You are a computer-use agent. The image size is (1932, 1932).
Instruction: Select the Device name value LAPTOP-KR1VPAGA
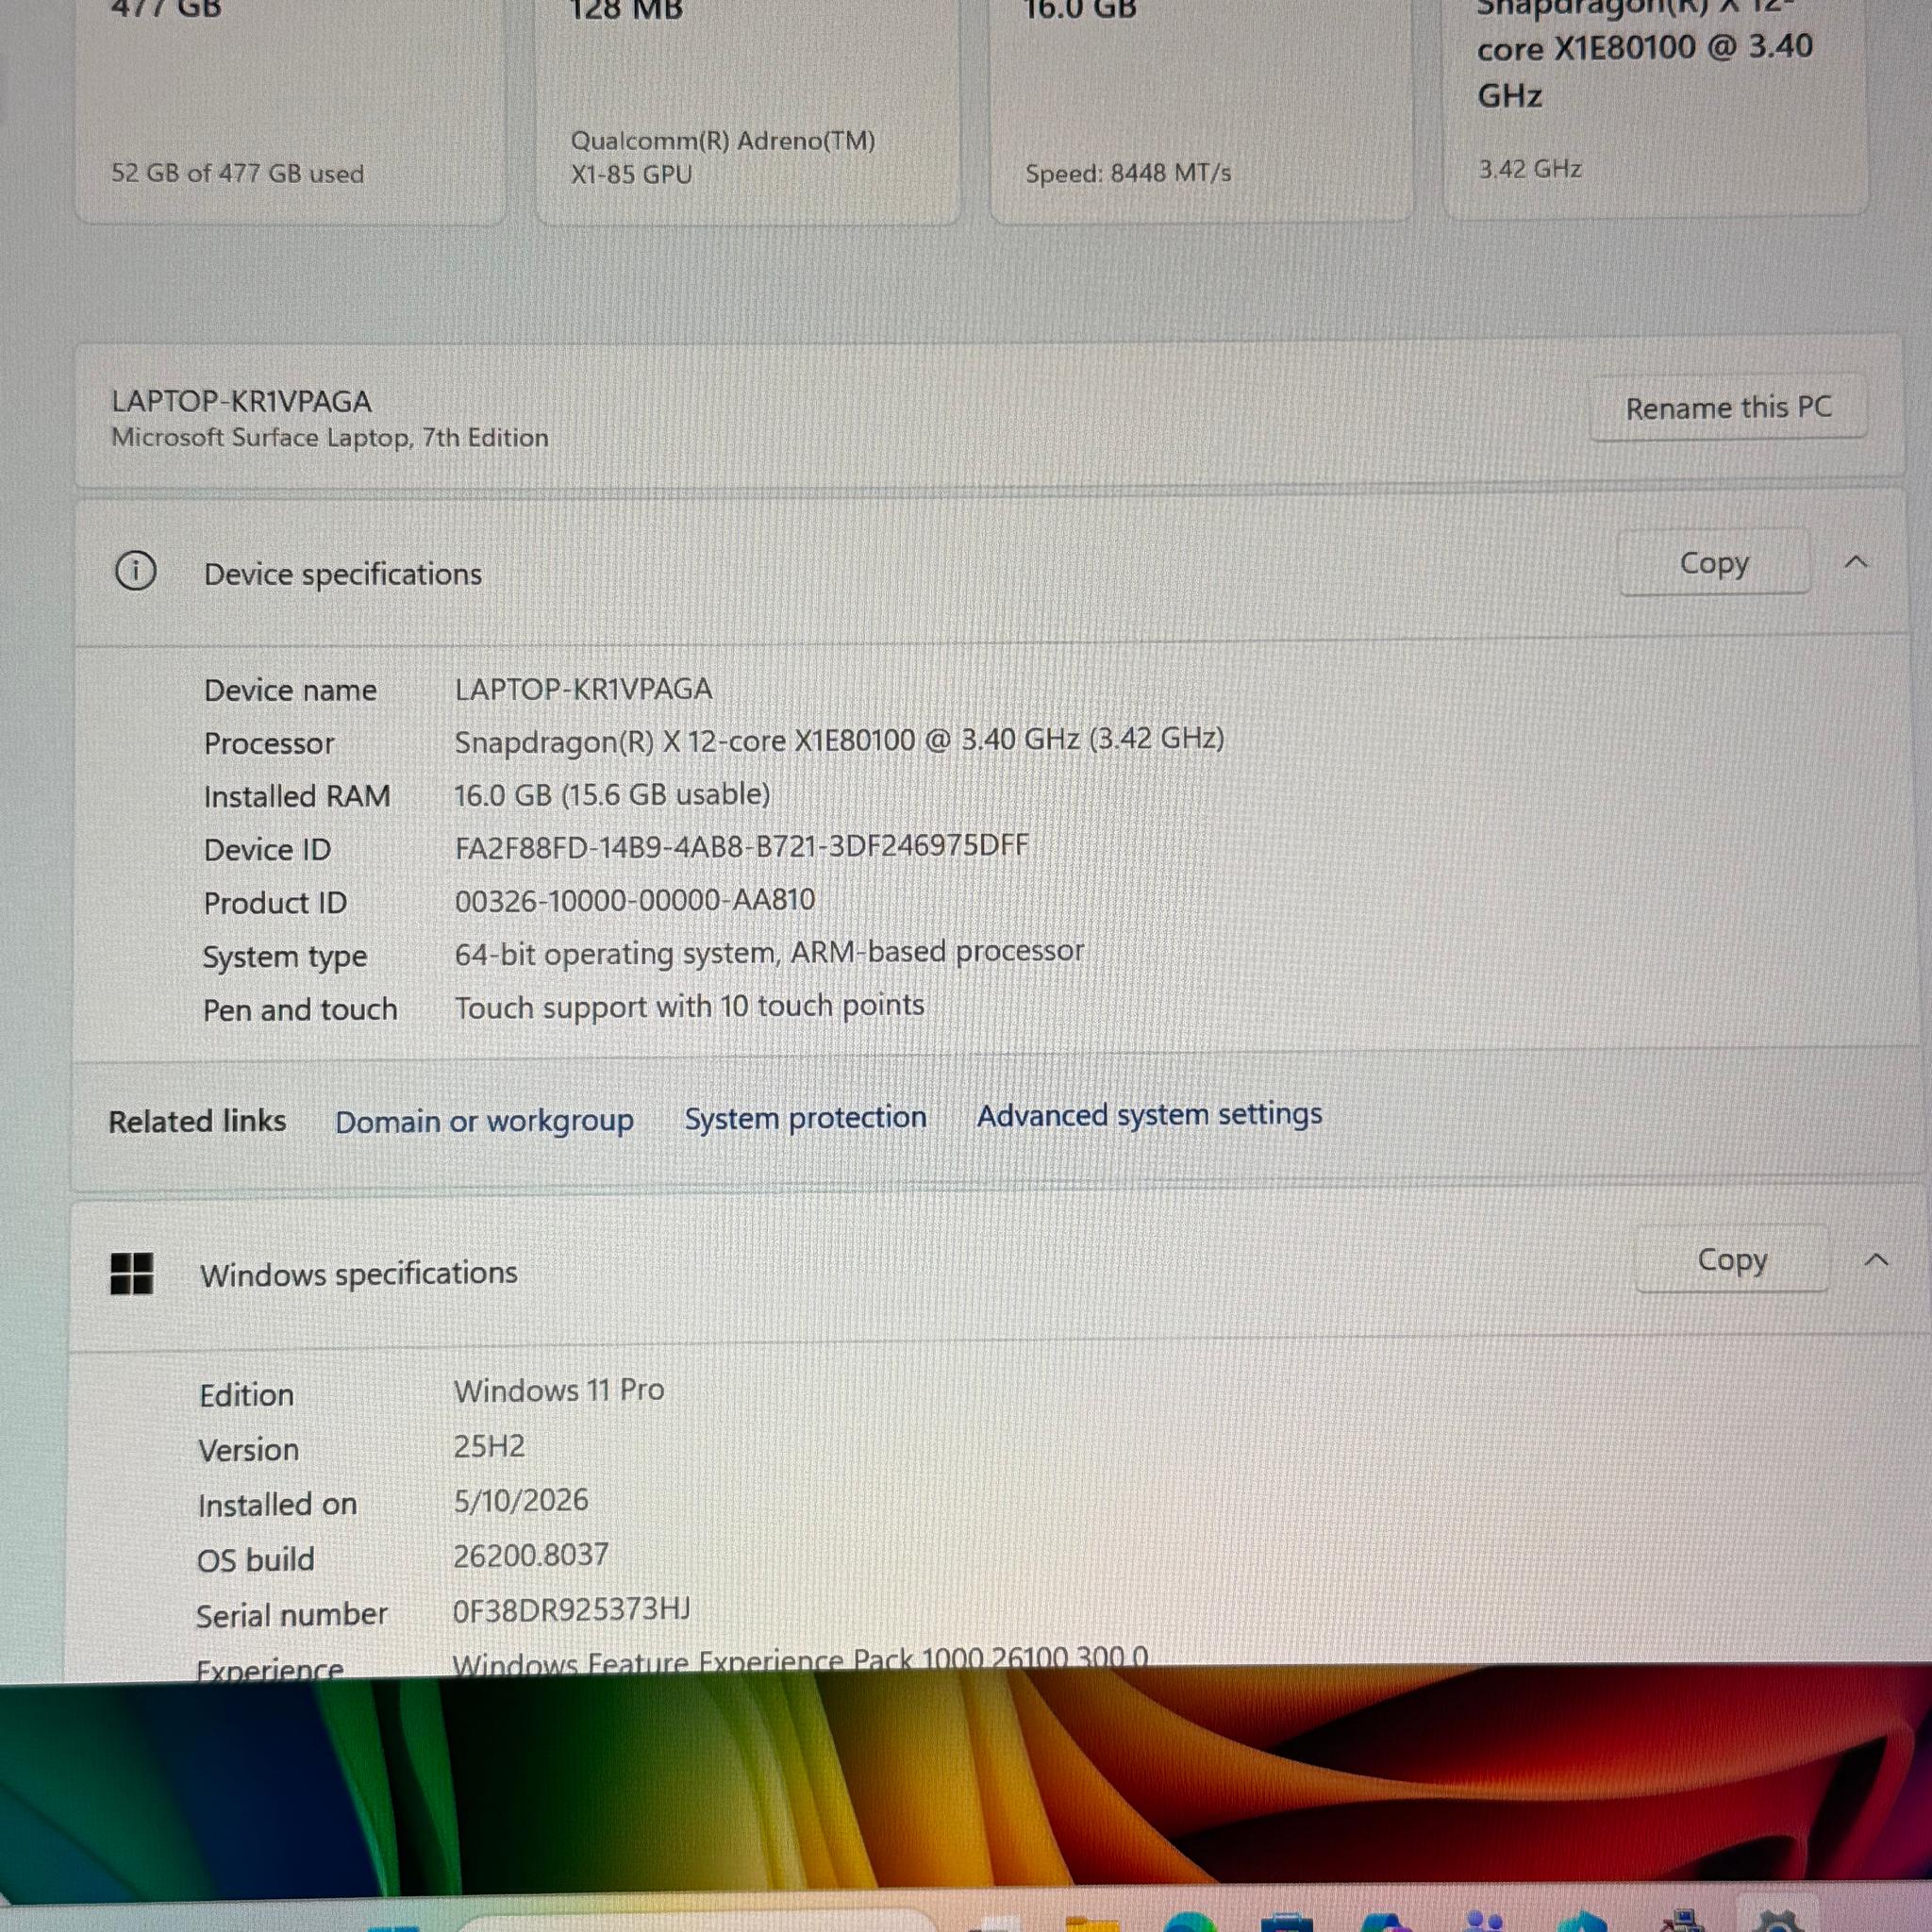[x=584, y=689]
